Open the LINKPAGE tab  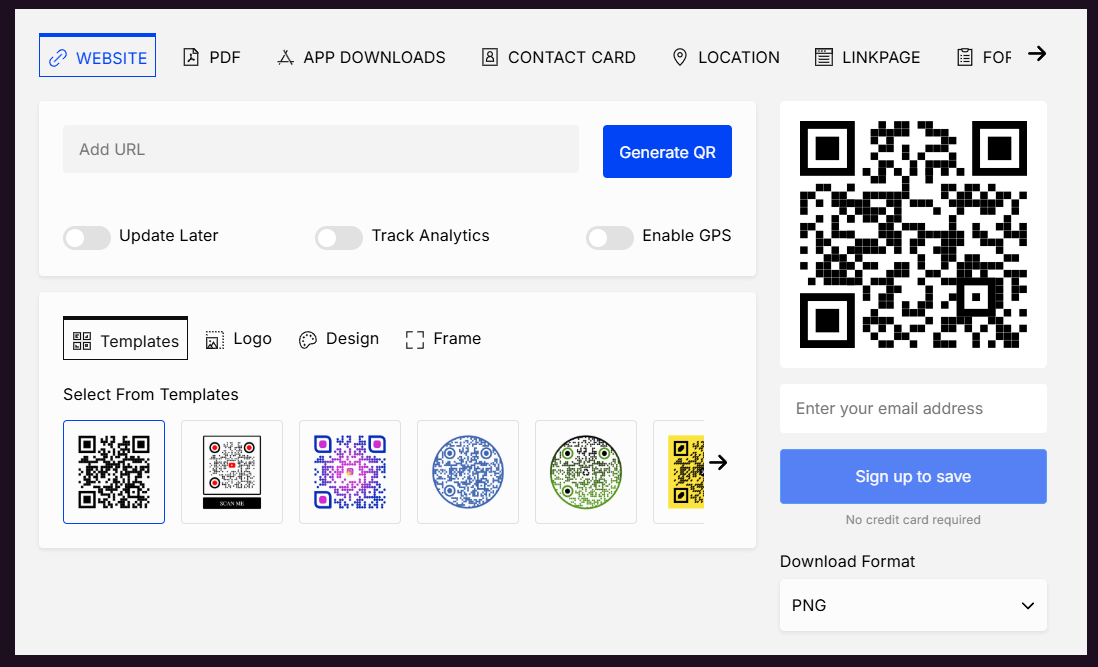click(x=868, y=57)
